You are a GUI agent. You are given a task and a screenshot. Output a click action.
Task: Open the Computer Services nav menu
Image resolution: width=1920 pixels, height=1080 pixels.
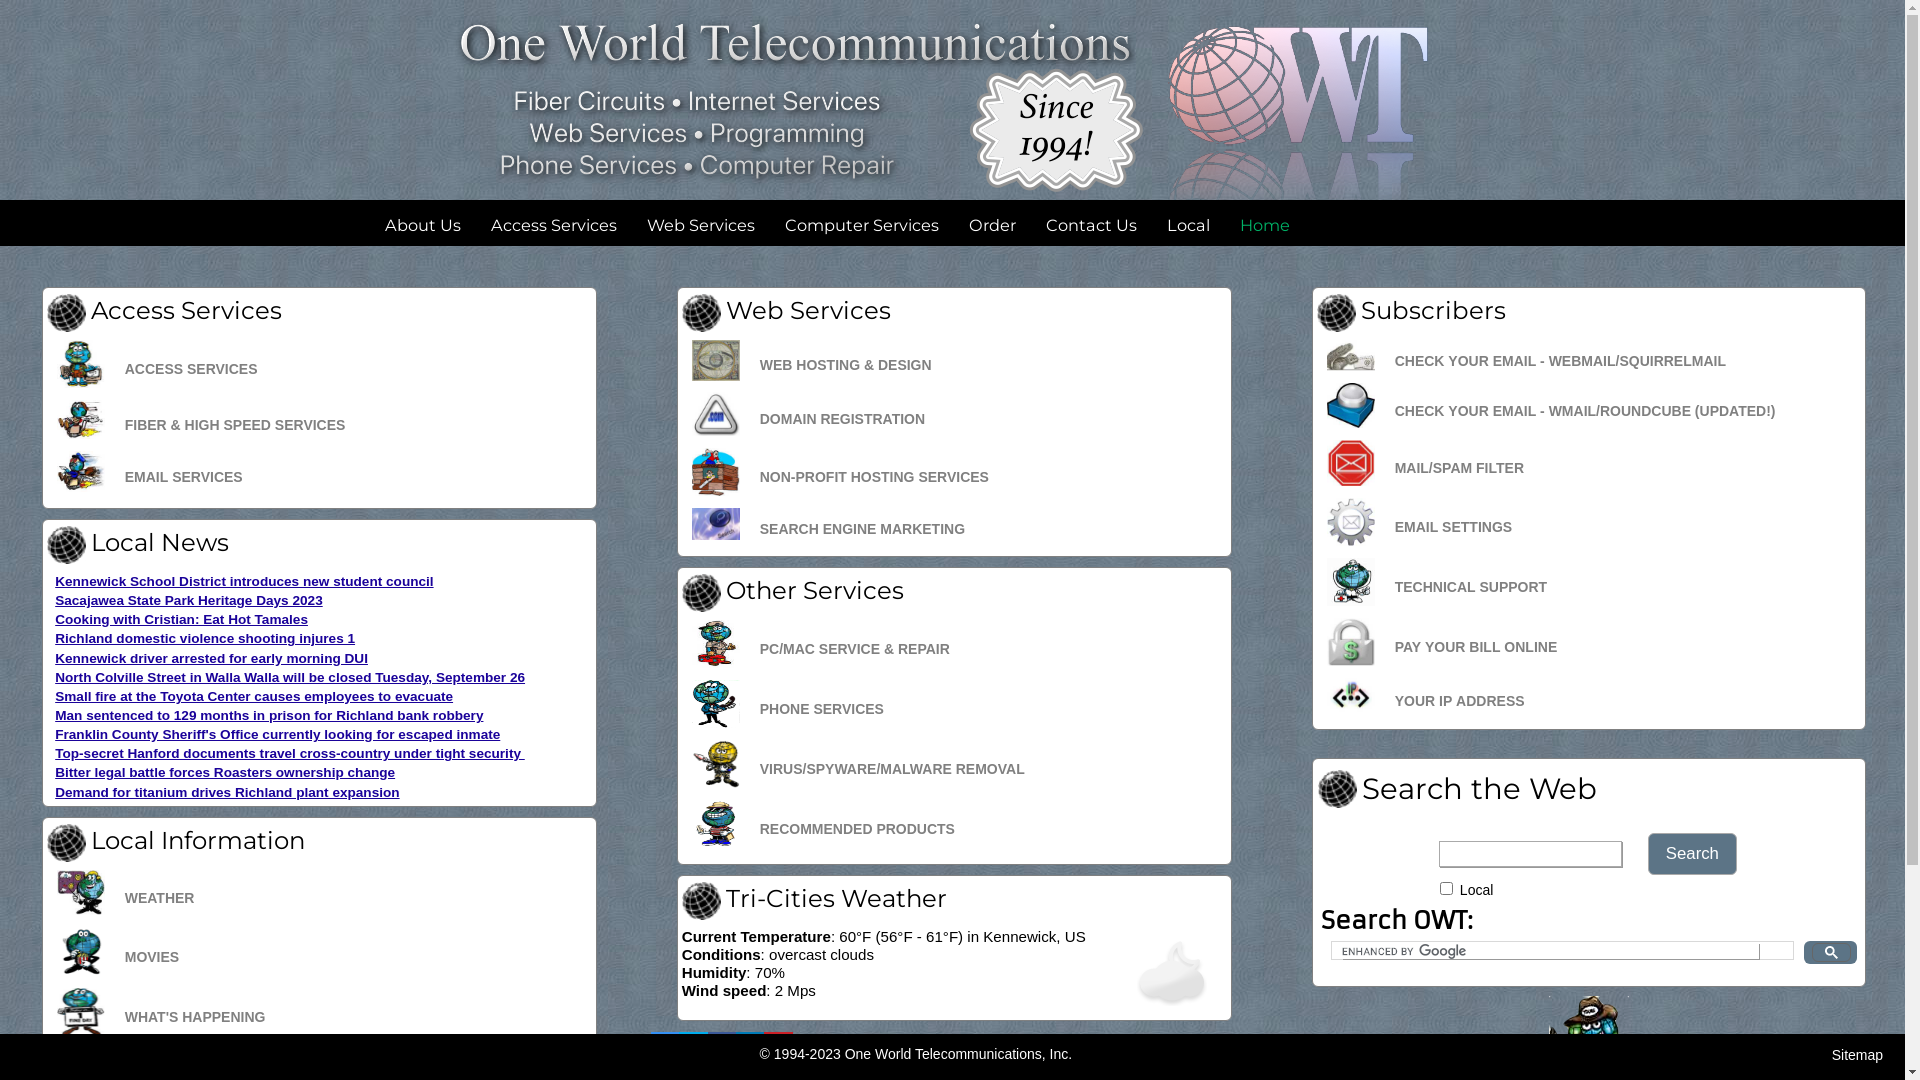tap(861, 226)
